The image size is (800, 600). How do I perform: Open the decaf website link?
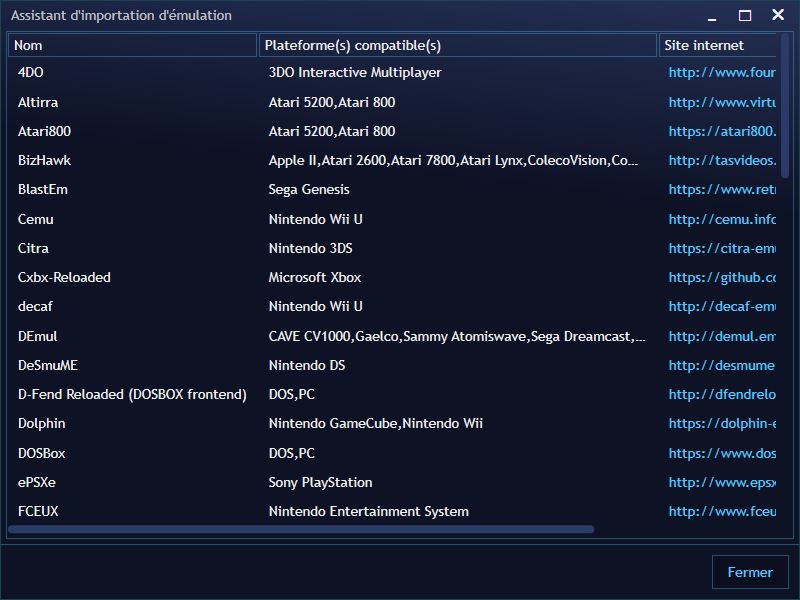[x=722, y=306]
